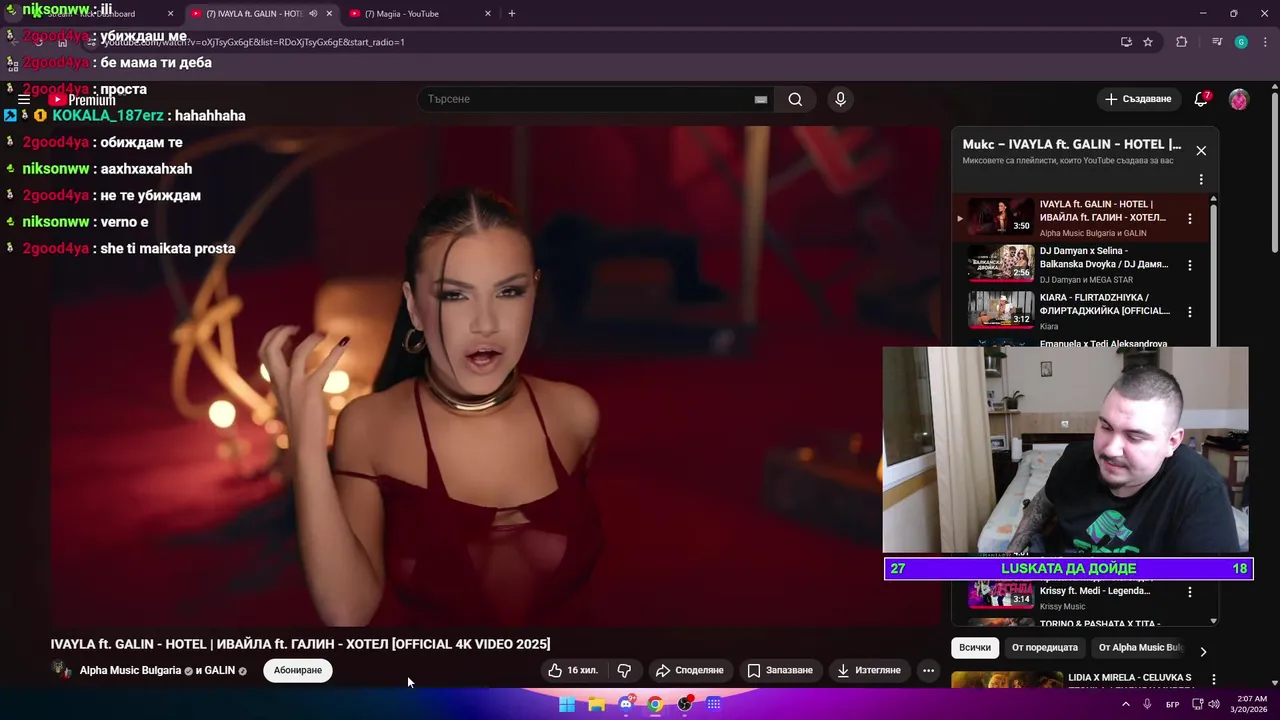
Task: Select the IVAYLA ft. GALIN - HOTEL playlist title
Action: click(1103, 211)
